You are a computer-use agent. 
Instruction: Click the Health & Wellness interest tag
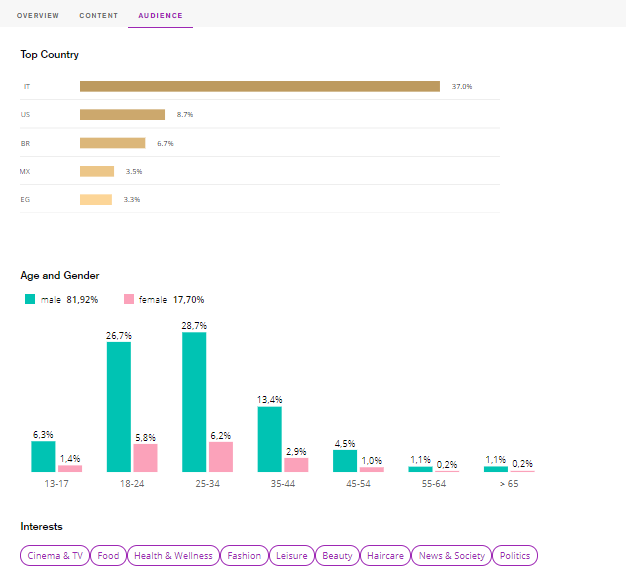(x=173, y=556)
